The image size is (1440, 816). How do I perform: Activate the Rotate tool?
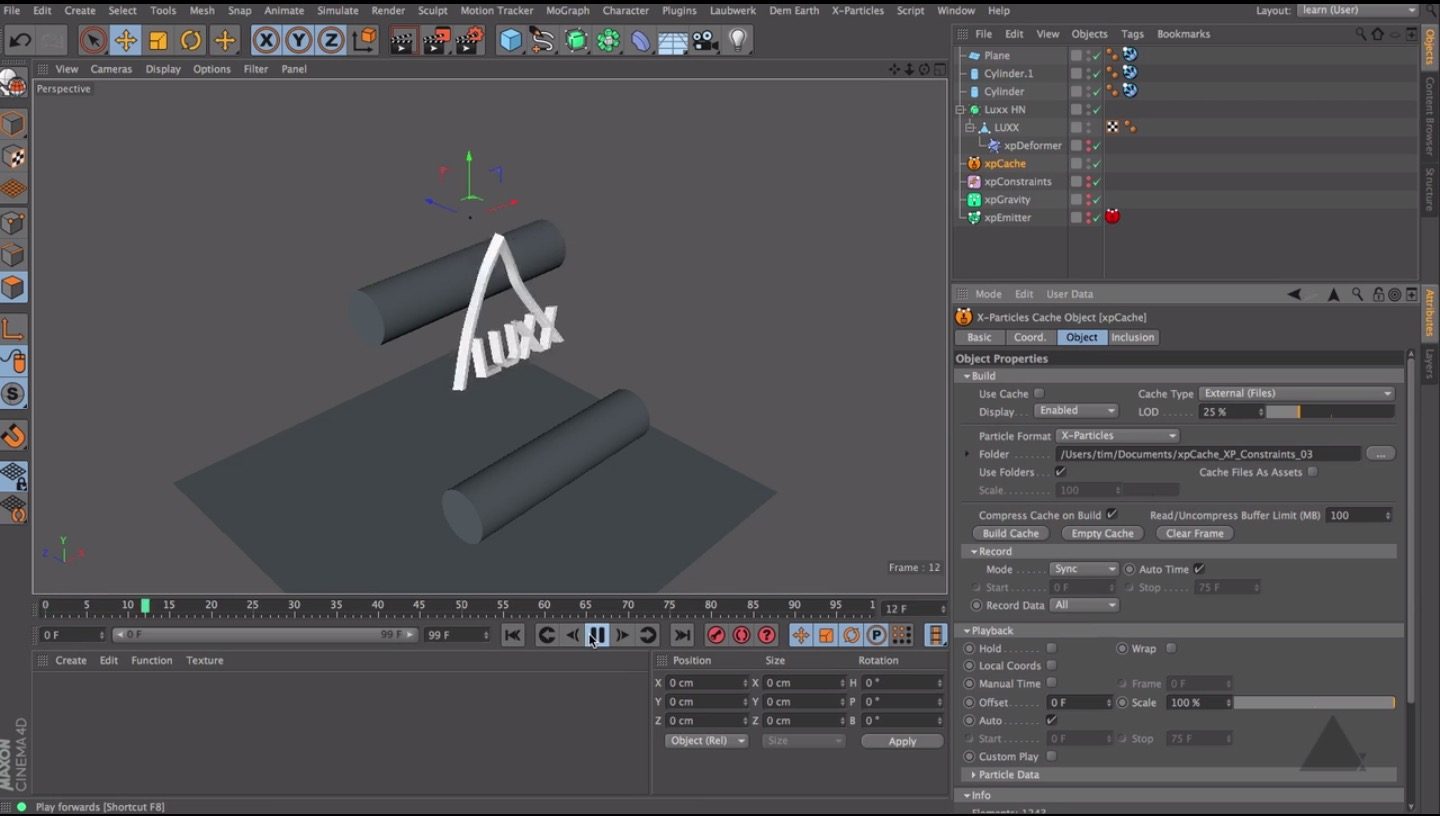click(191, 41)
